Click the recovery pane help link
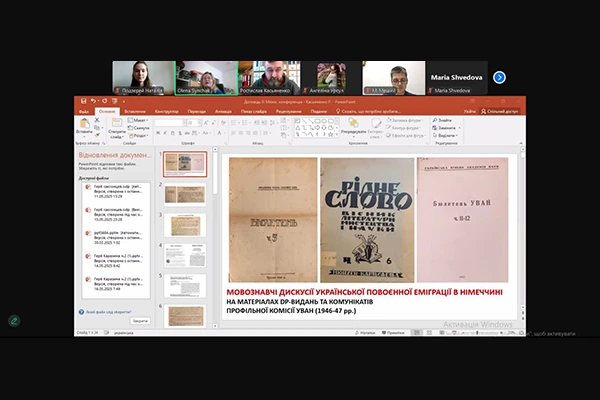The image size is (600, 400). pyautogui.click(x=108, y=312)
